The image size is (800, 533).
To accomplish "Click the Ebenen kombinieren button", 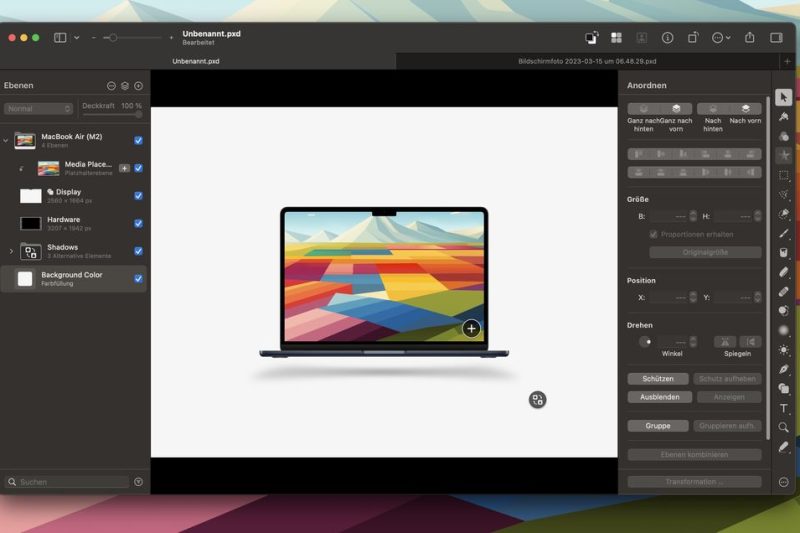I will 694,454.
